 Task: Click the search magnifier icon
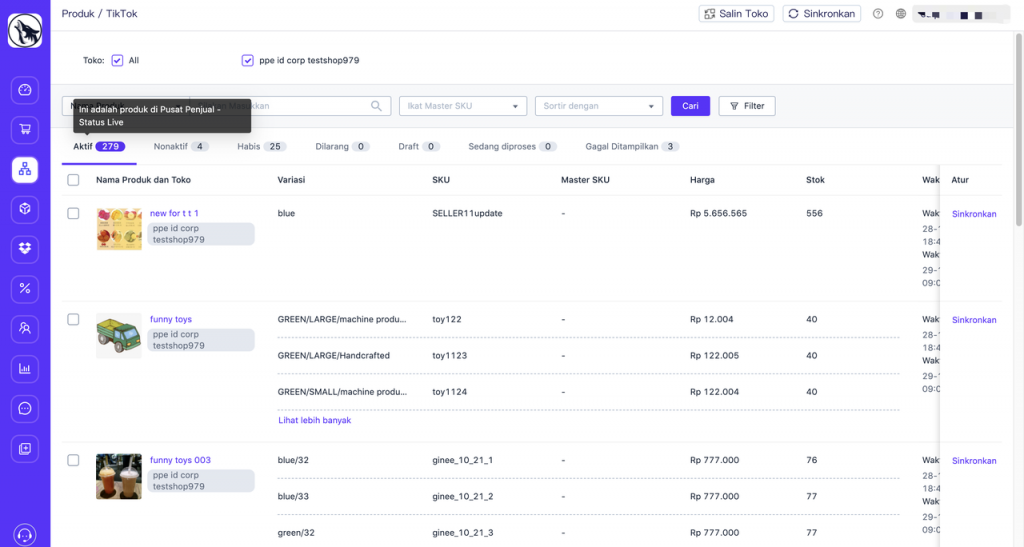(x=376, y=106)
